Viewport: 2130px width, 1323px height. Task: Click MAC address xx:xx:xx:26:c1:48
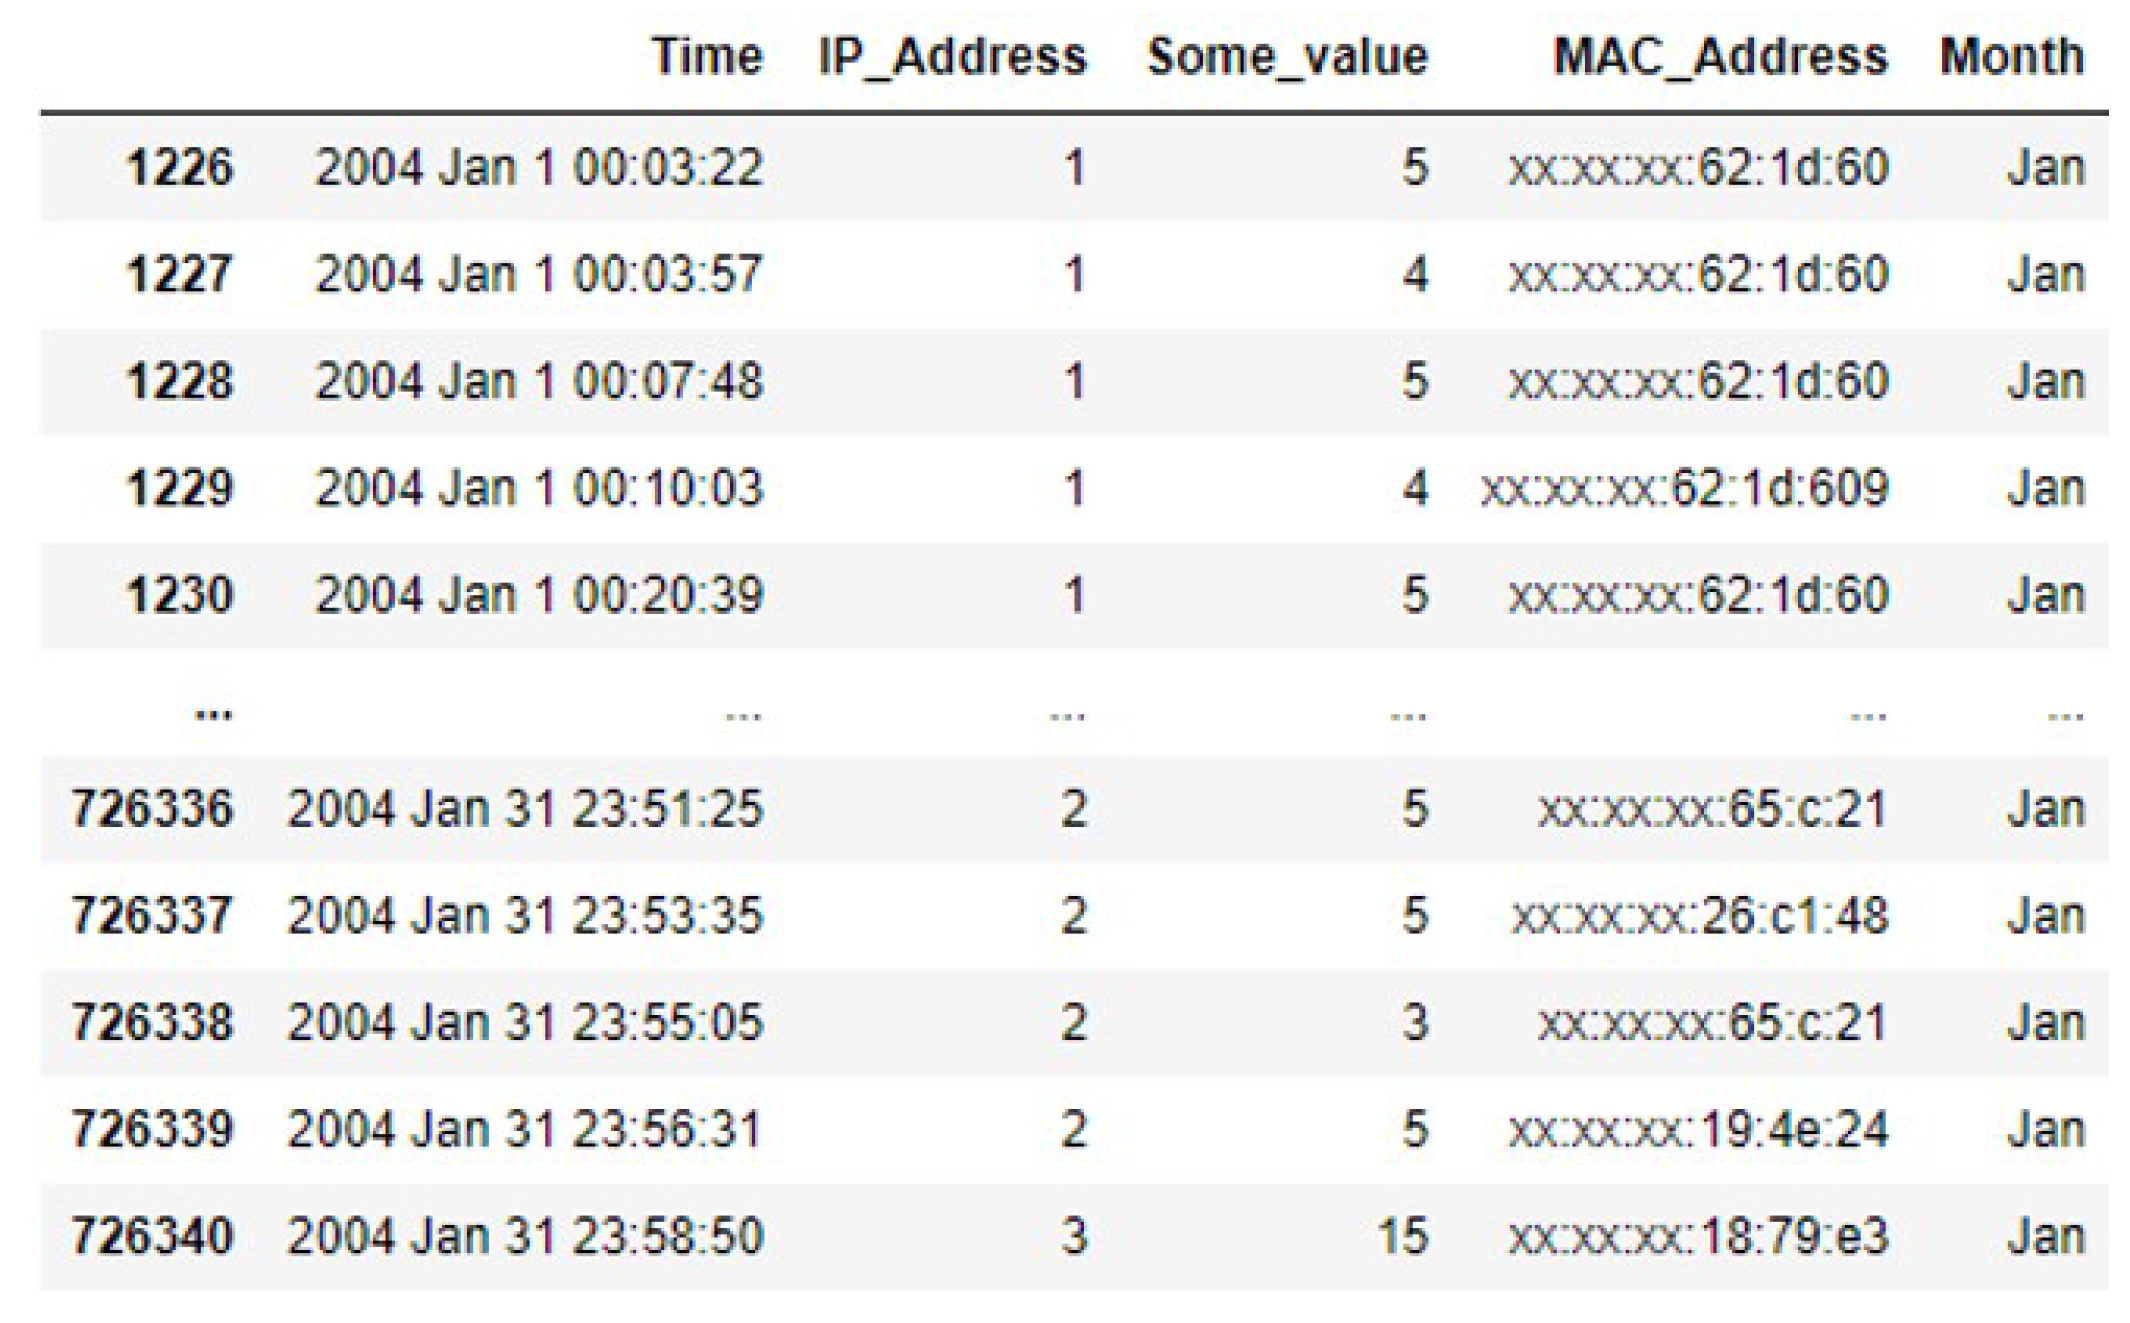1699,916
